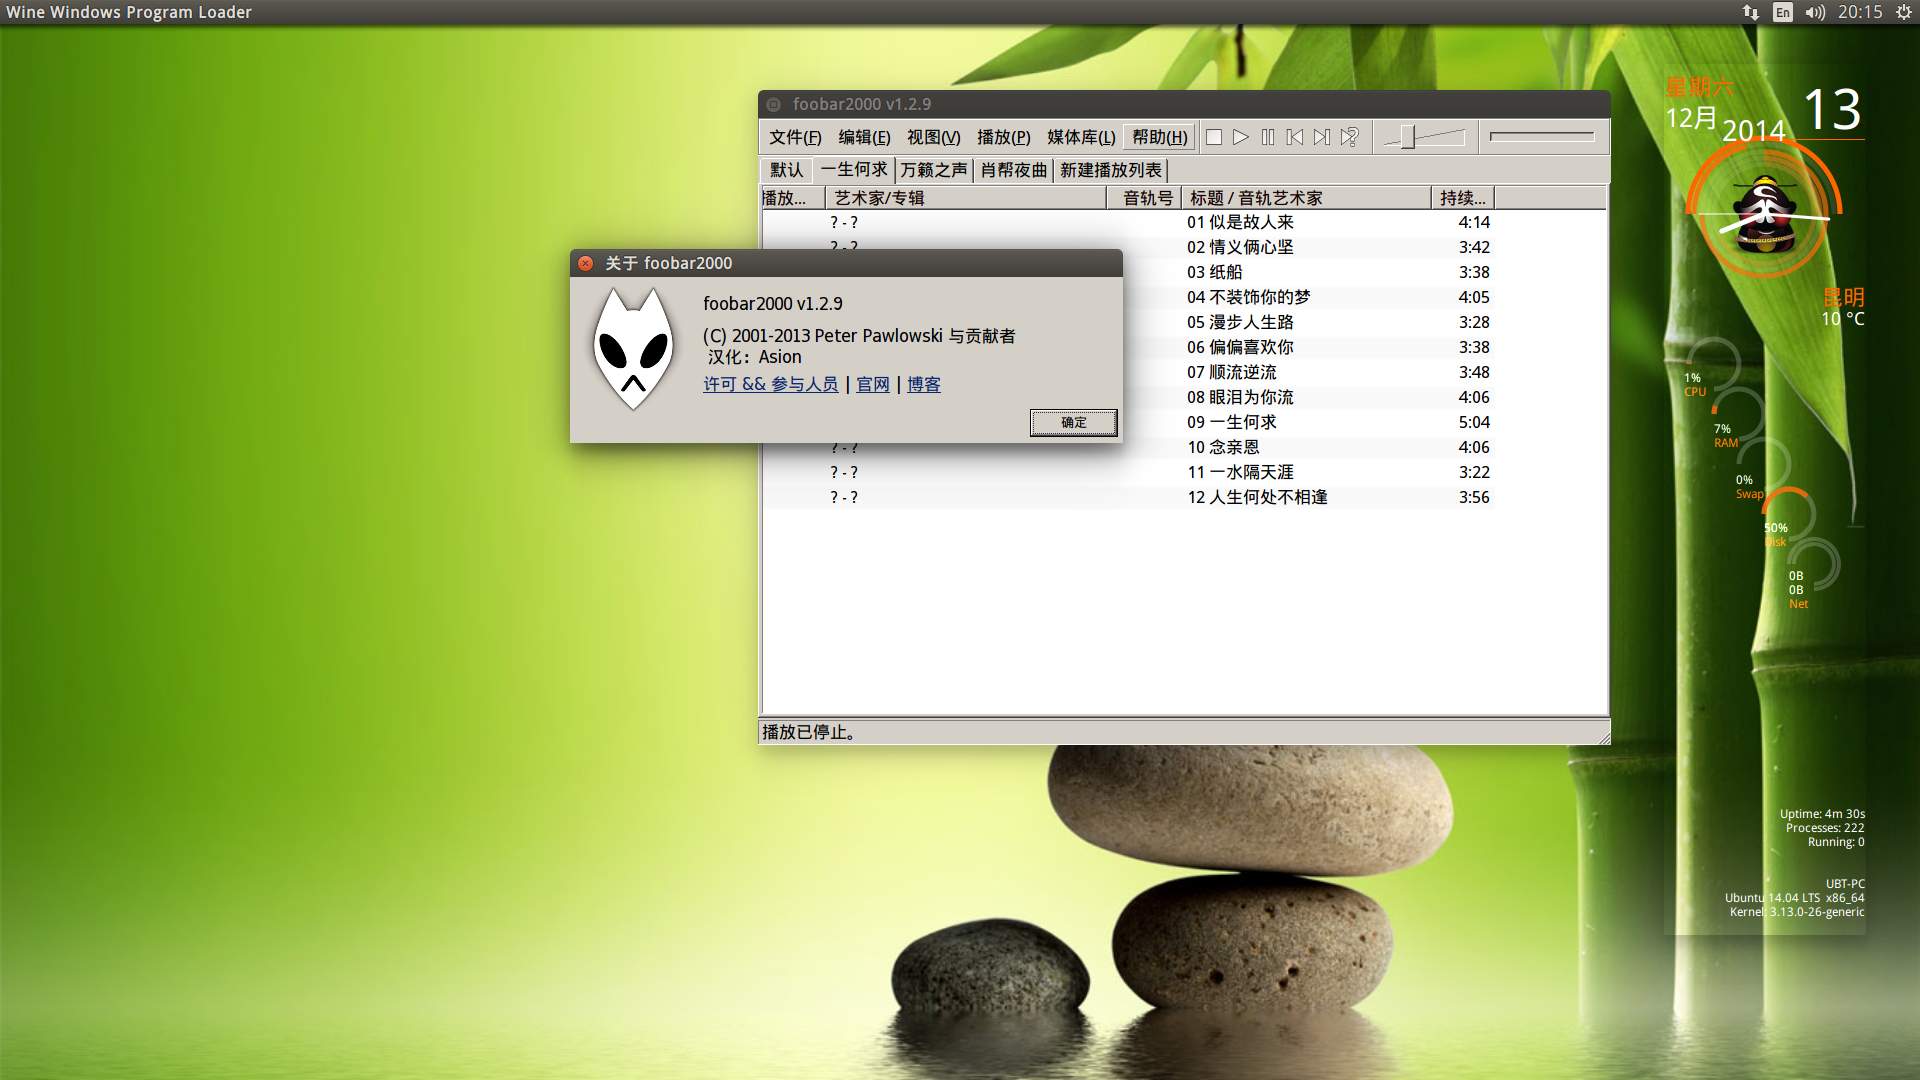Open the 帮助(H) menu
This screenshot has width=1920, height=1080.
[x=1159, y=137]
